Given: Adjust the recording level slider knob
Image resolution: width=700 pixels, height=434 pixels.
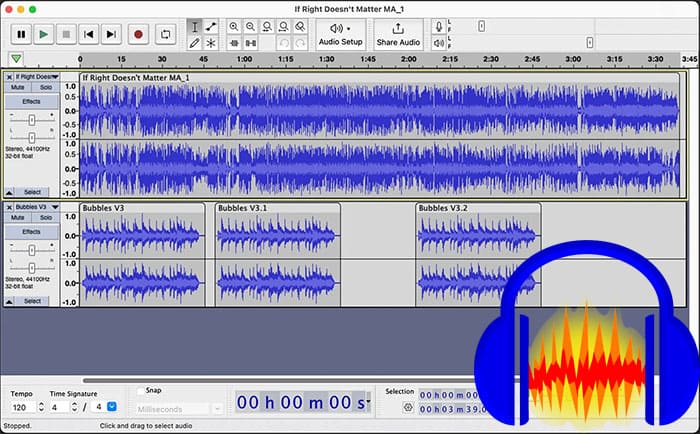Looking at the screenshot, I should click(x=481, y=26).
